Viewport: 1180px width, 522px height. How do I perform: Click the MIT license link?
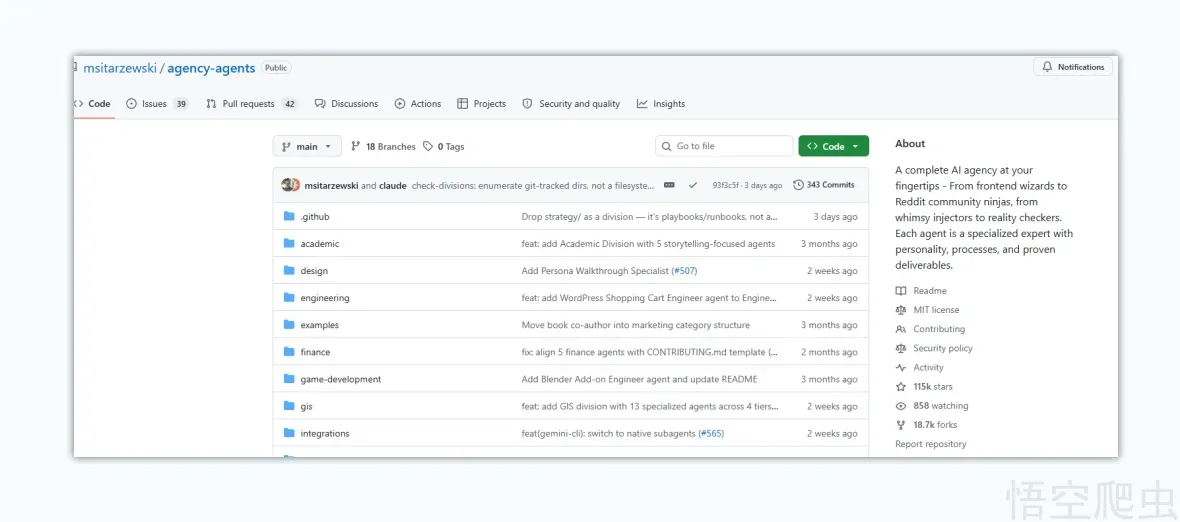tap(936, 310)
